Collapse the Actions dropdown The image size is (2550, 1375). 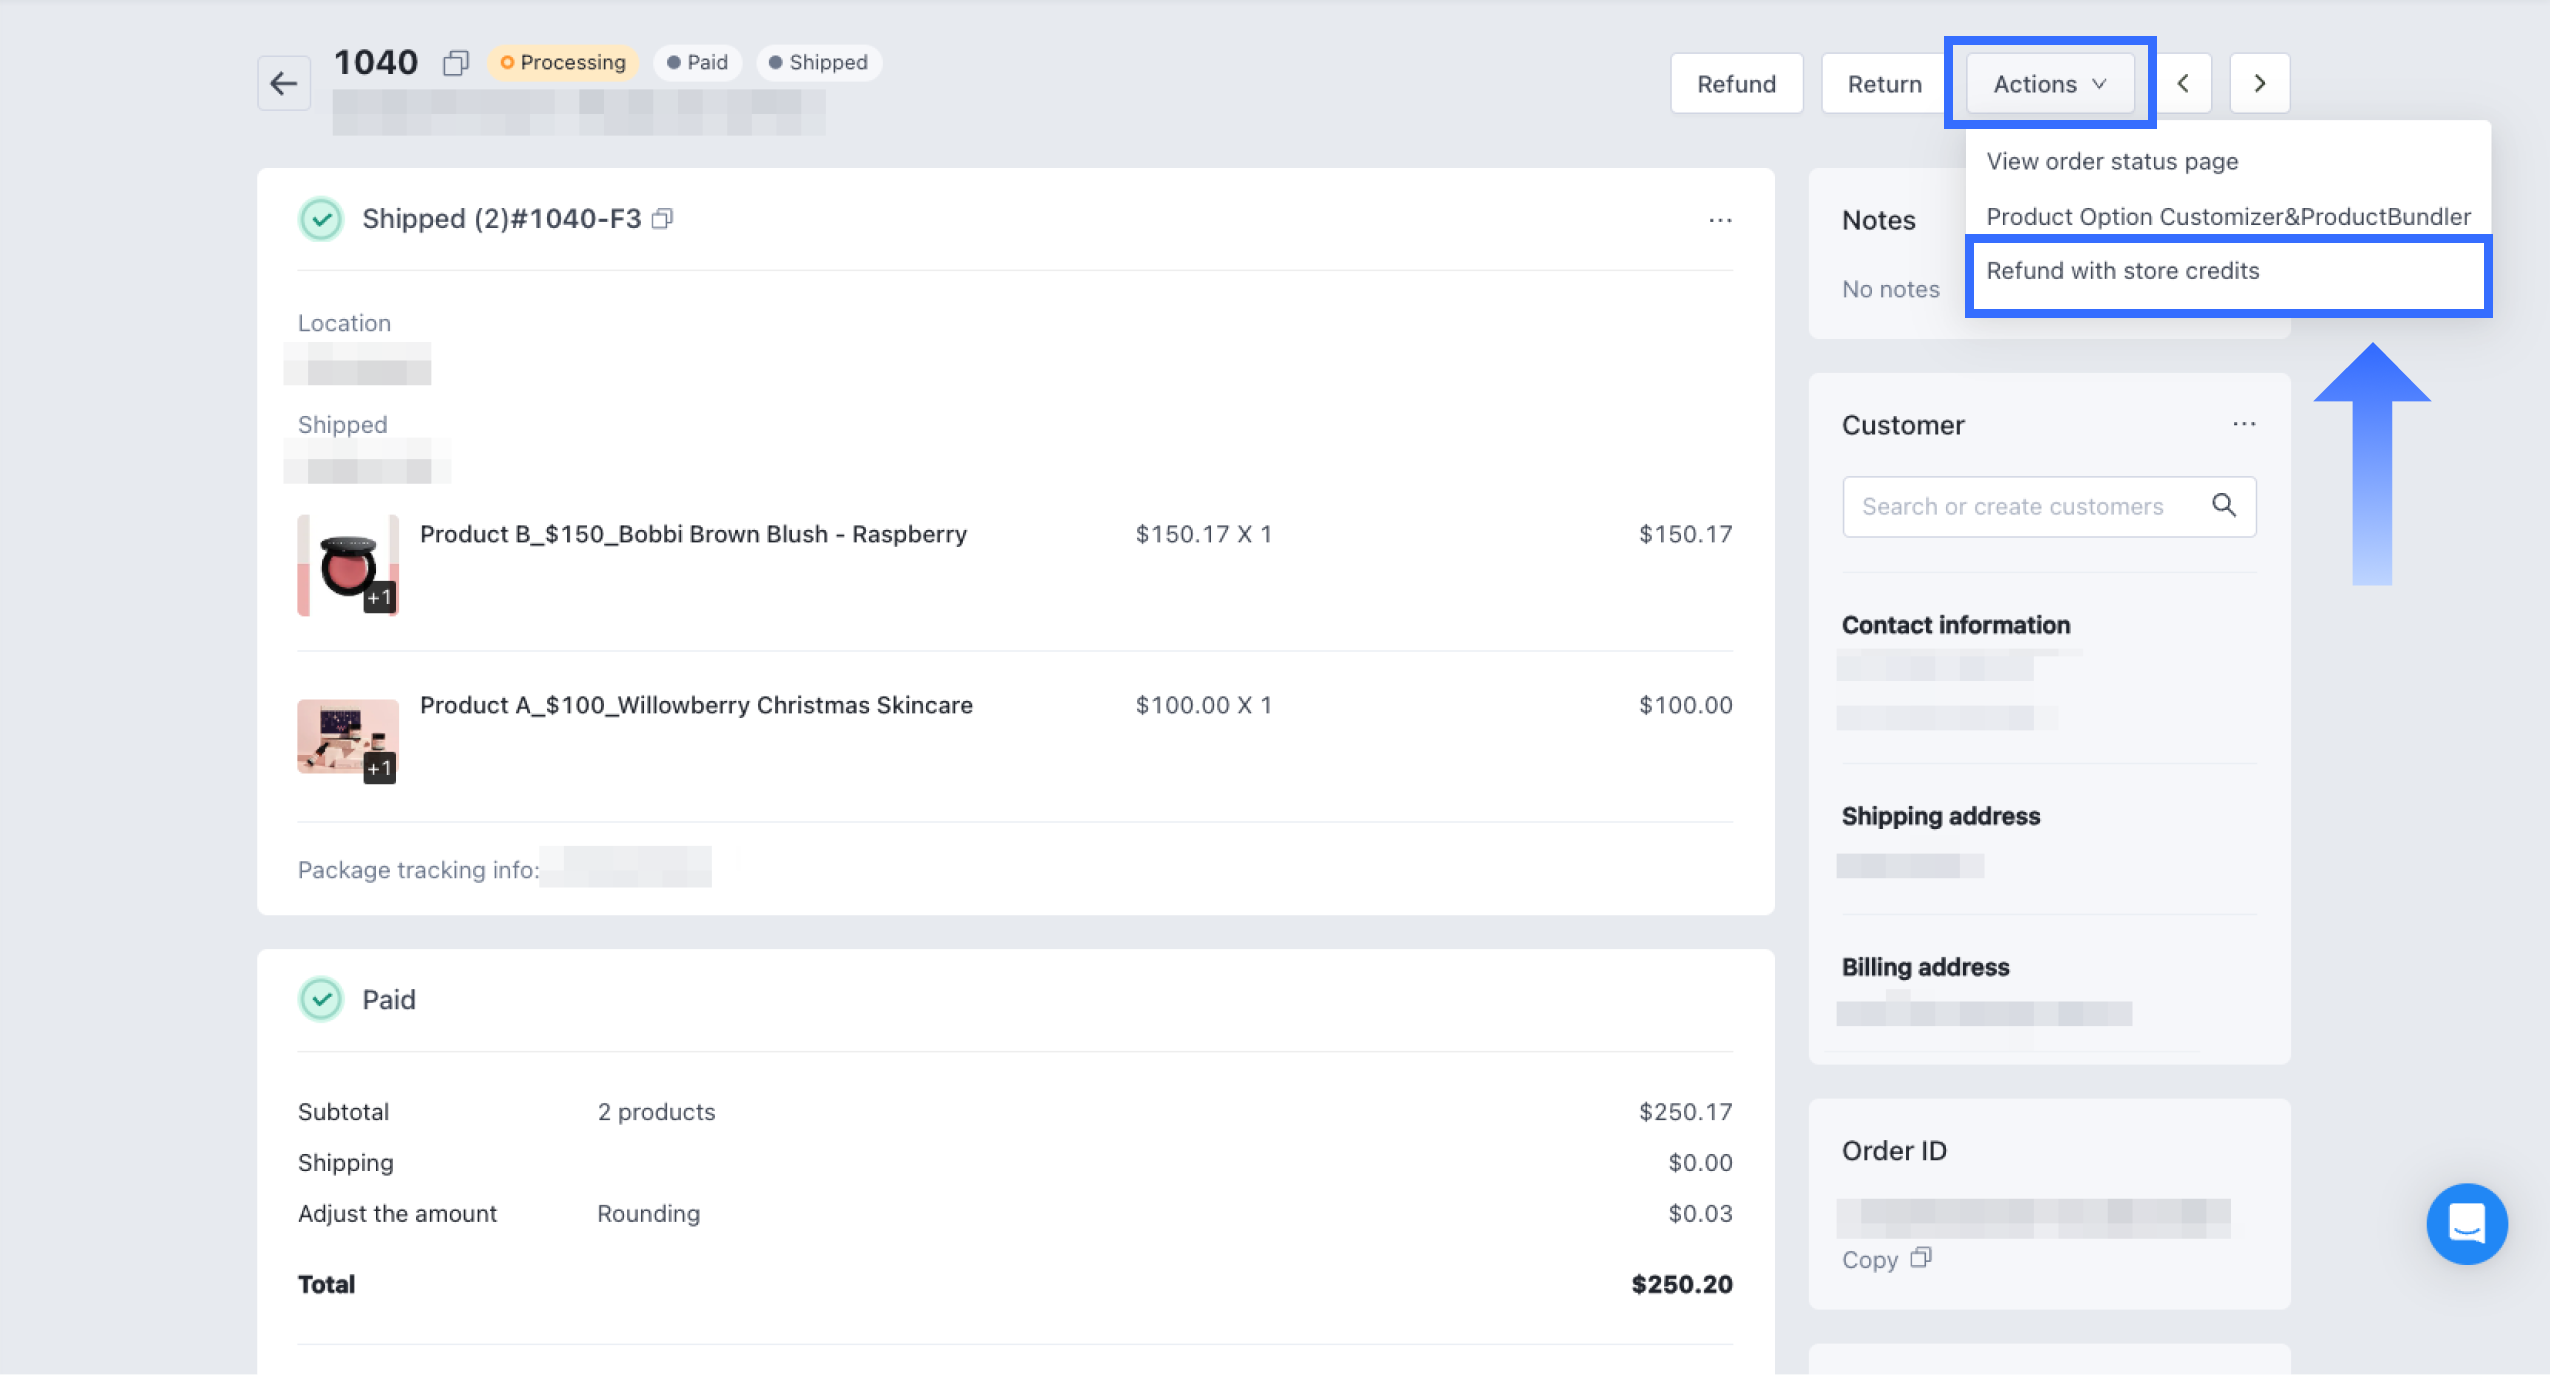coord(2049,84)
